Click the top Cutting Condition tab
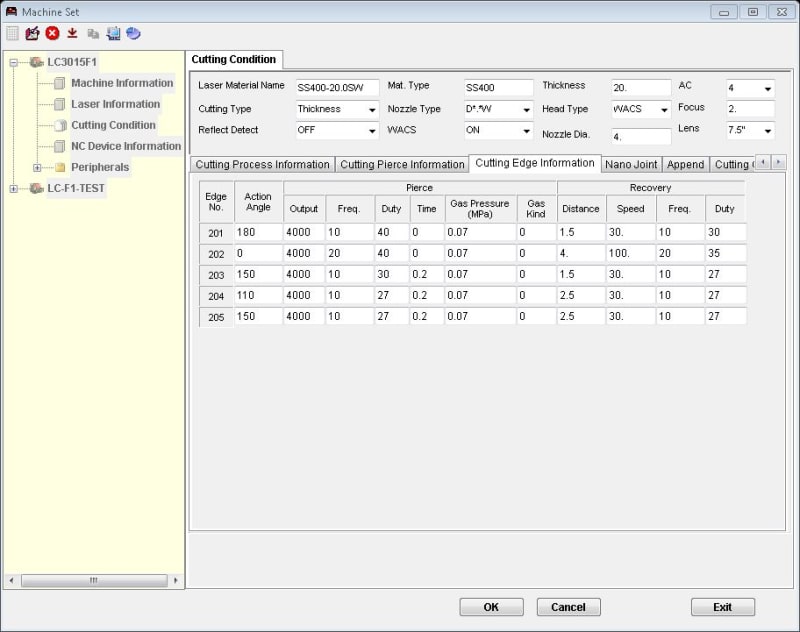The image size is (800, 632). (234, 59)
